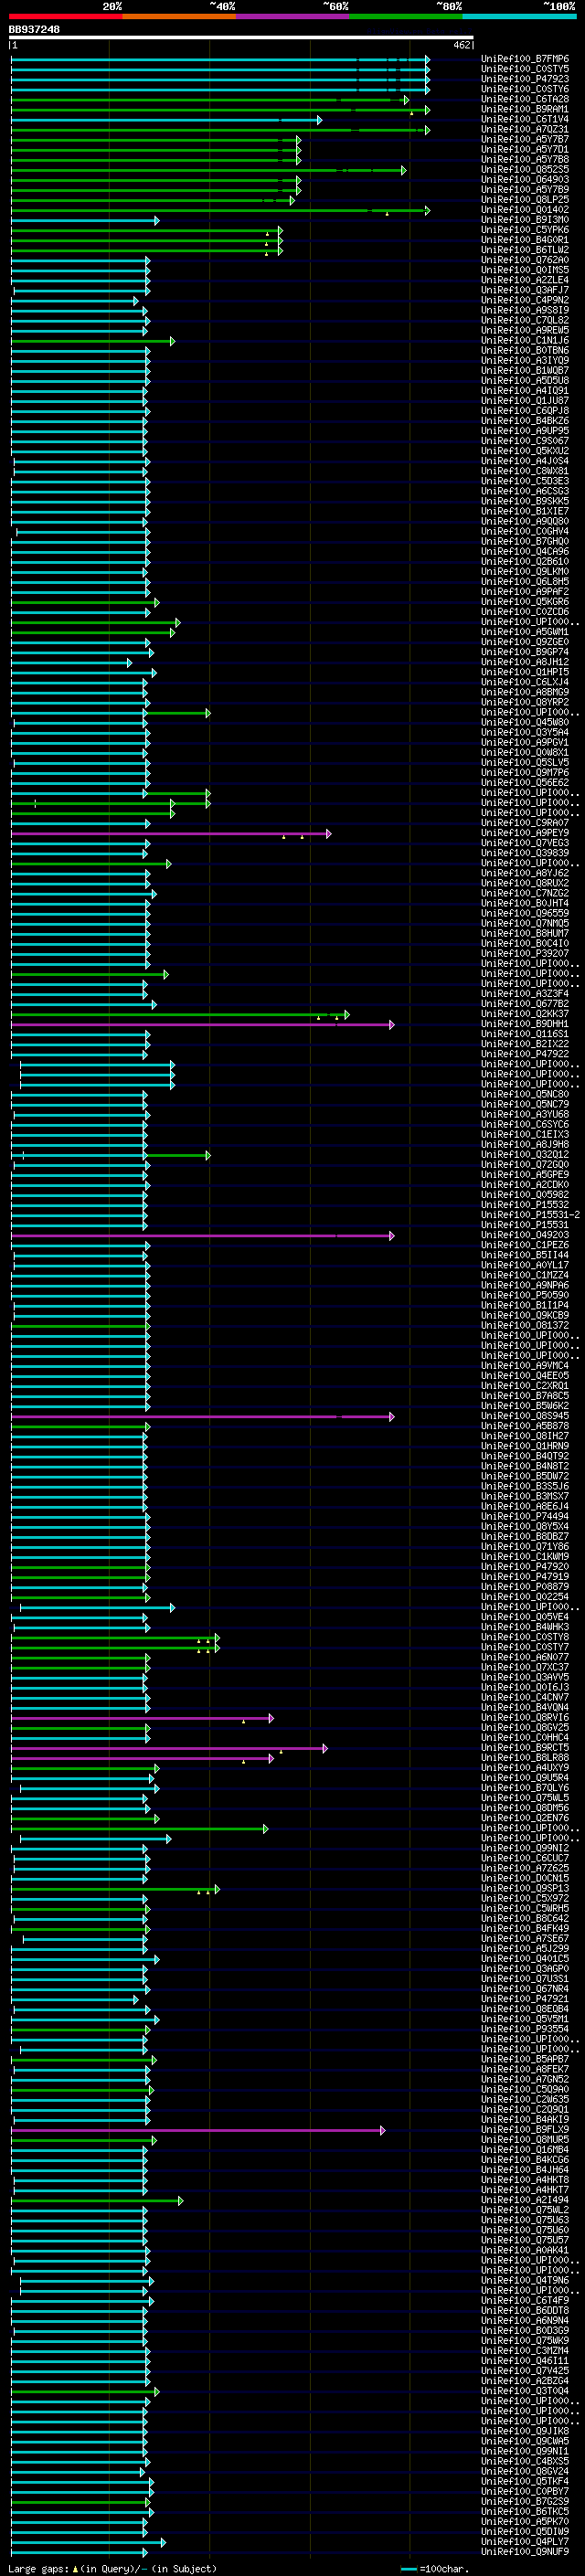Click the label UniRef100_P47922
585x2576 pixels.
pyautogui.click(x=525, y=1054)
